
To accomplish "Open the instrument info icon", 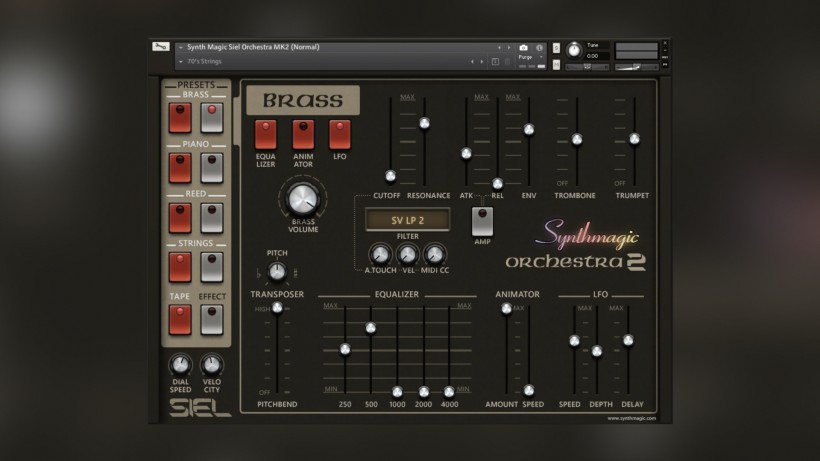I will click(540, 47).
